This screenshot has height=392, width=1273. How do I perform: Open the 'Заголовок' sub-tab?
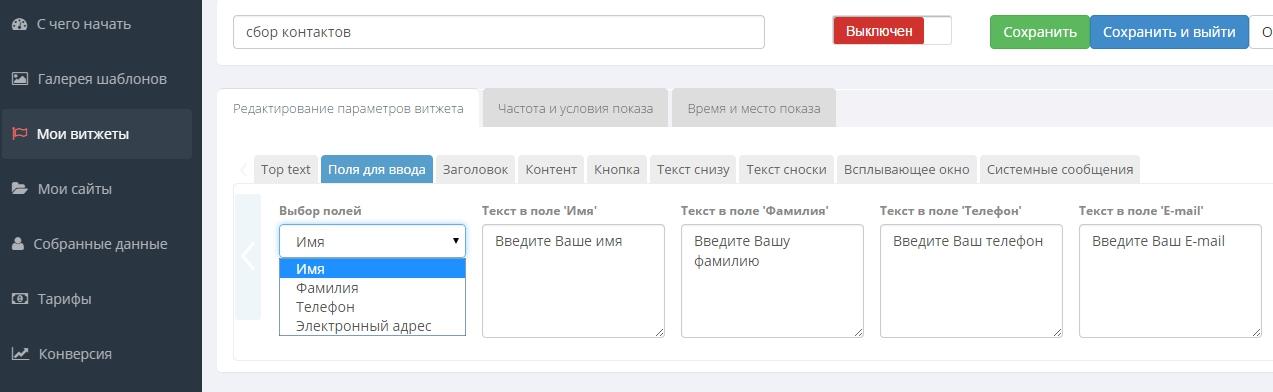[x=475, y=169]
